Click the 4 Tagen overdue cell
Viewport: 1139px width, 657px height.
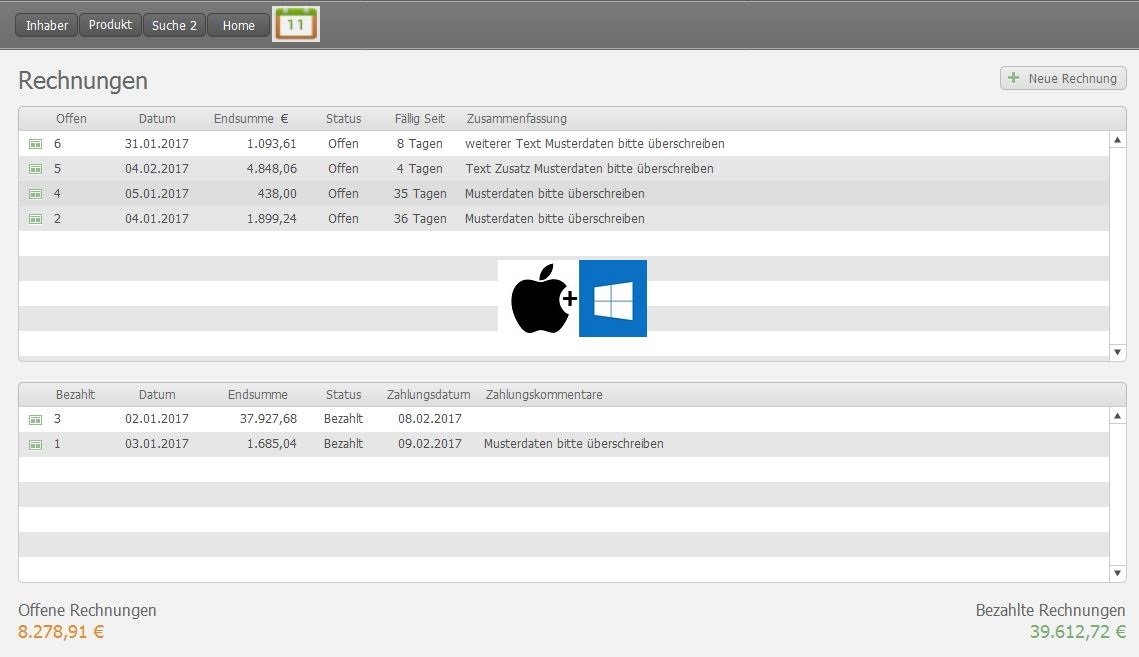(x=419, y=169)
